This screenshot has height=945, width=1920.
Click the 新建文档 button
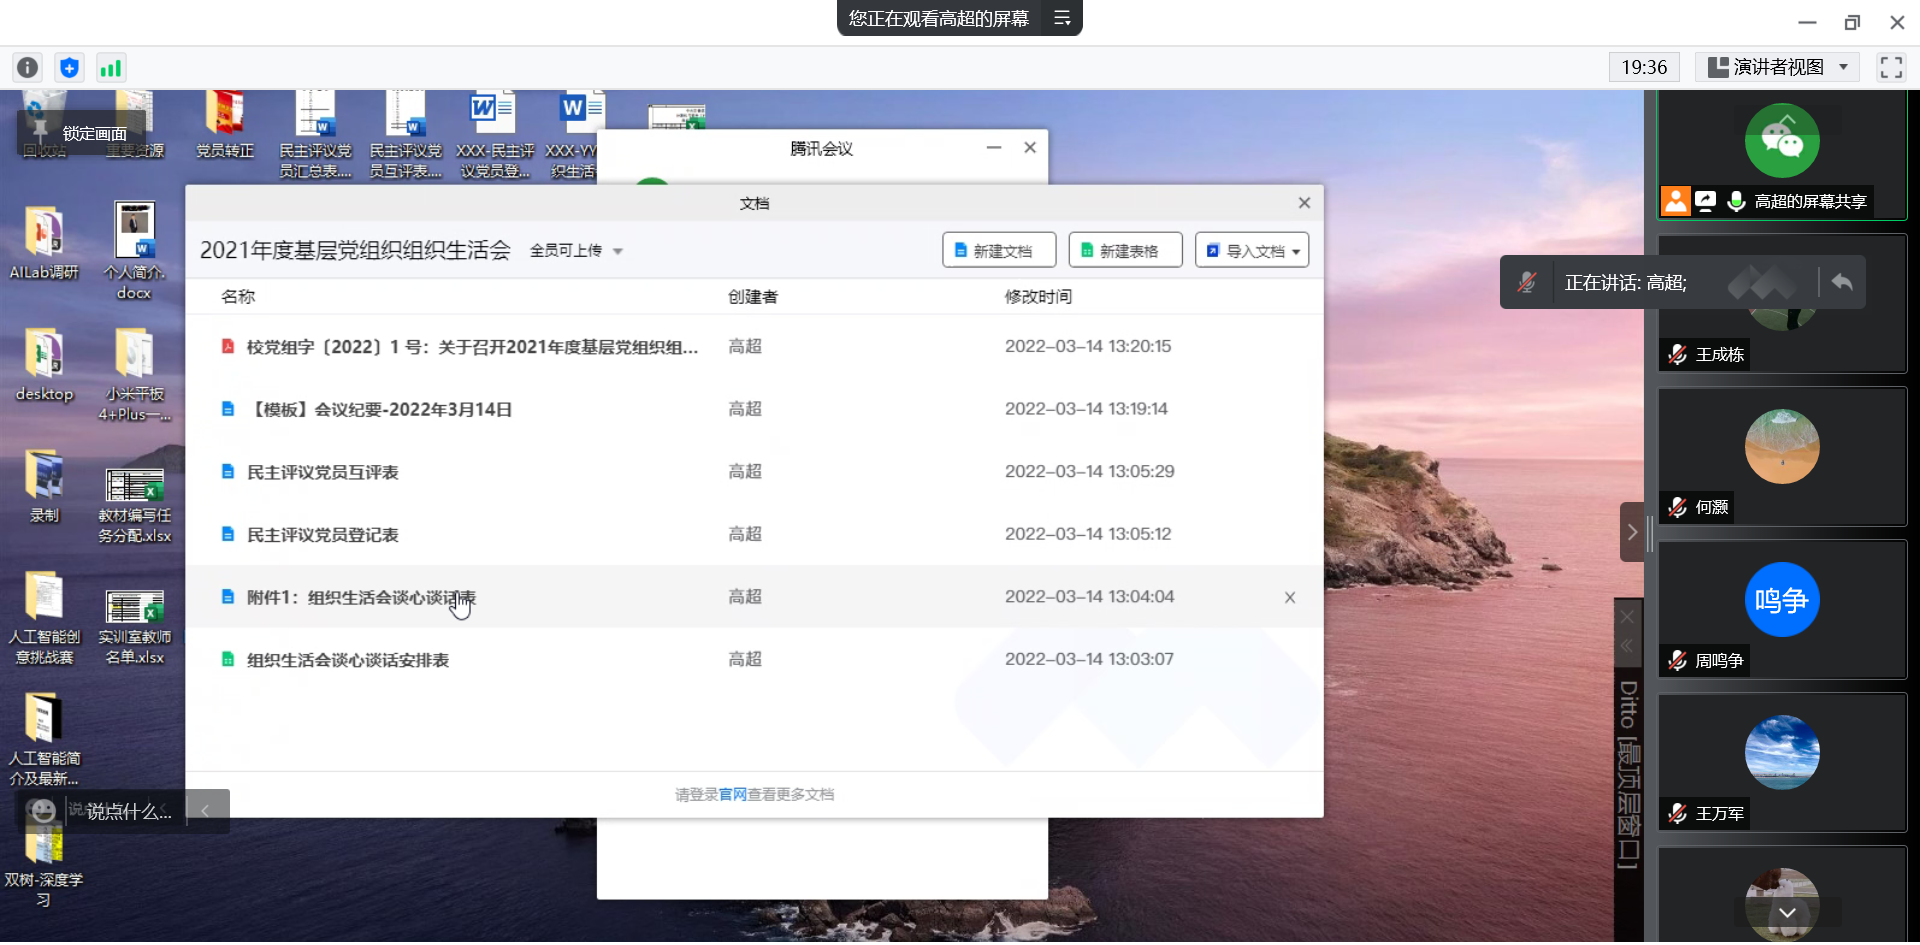[998, 251]
